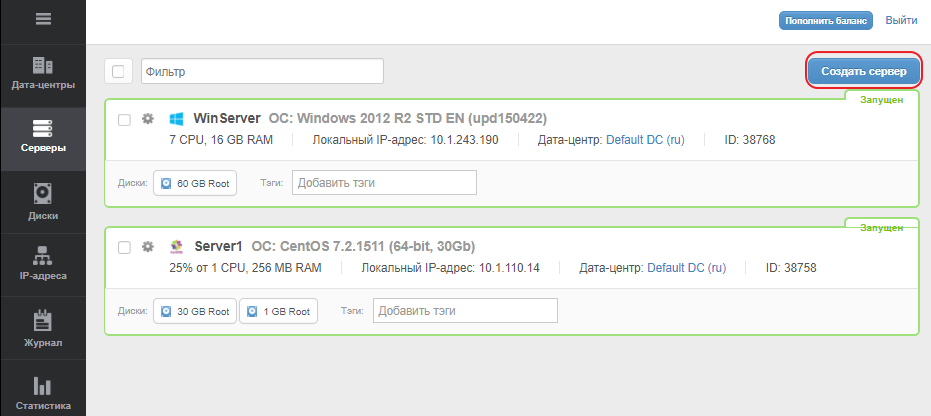Click the Windows logo icon of WinServer
Viewport: 931px width, 416px height.
click(177, 119)
